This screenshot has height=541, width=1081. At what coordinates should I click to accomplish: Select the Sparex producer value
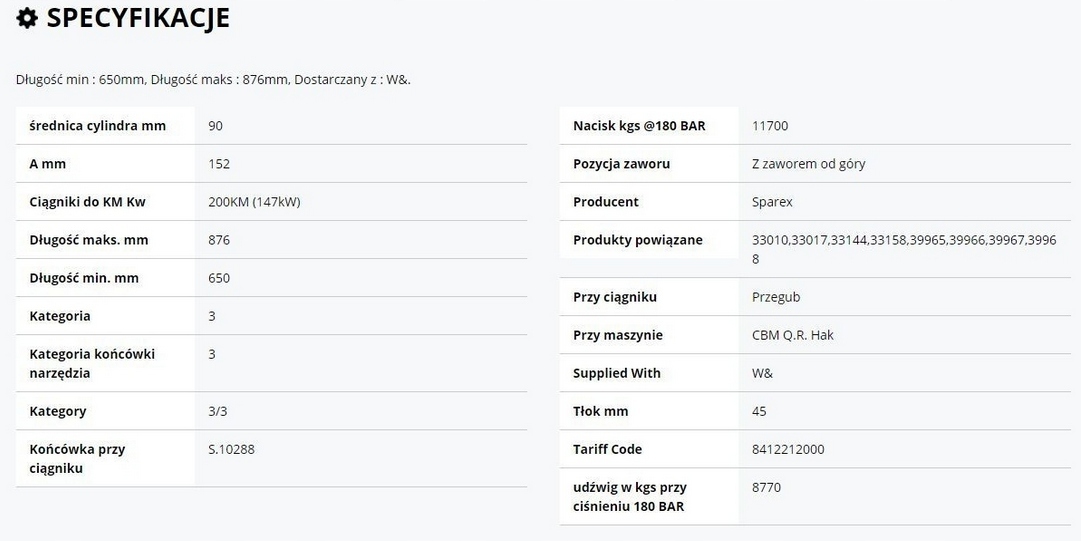click(771, 202)
